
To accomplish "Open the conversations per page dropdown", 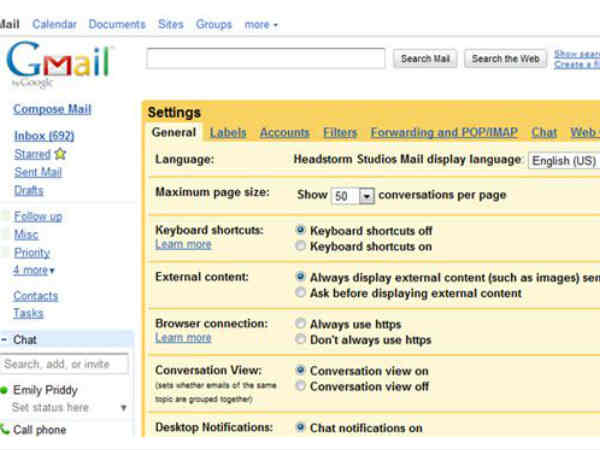I will coord(352,196).
